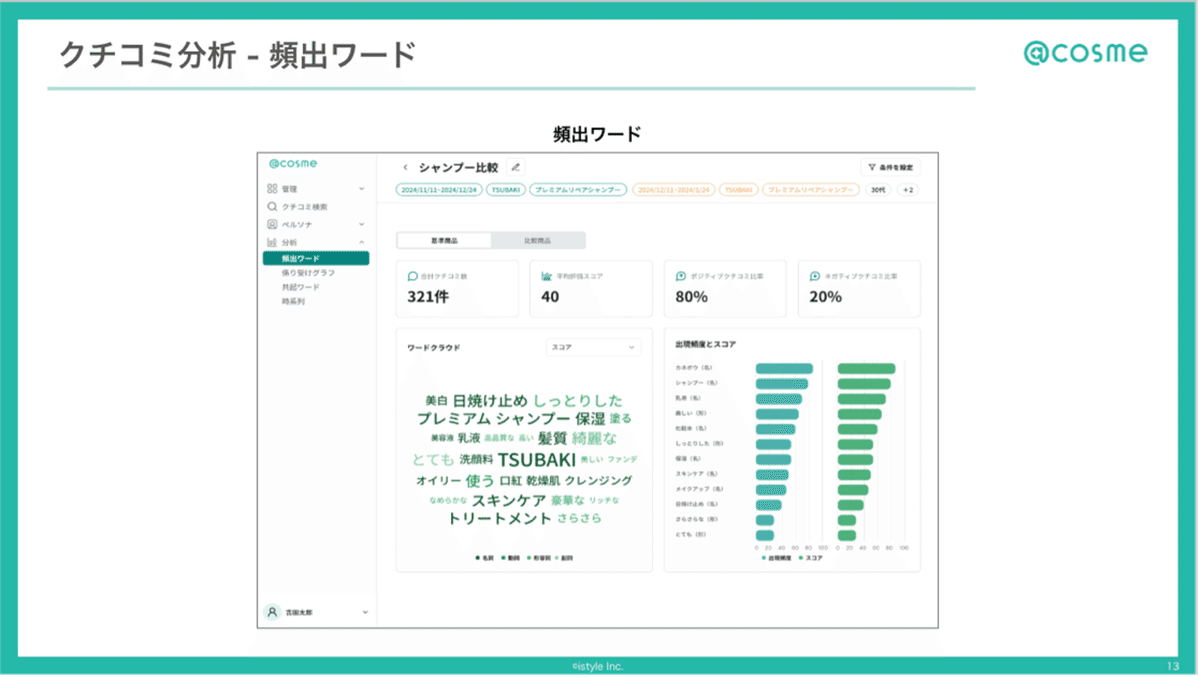Click the orange プレミアムリペアシャンプー chip
Screen dimensions: 1200x678
811,189
